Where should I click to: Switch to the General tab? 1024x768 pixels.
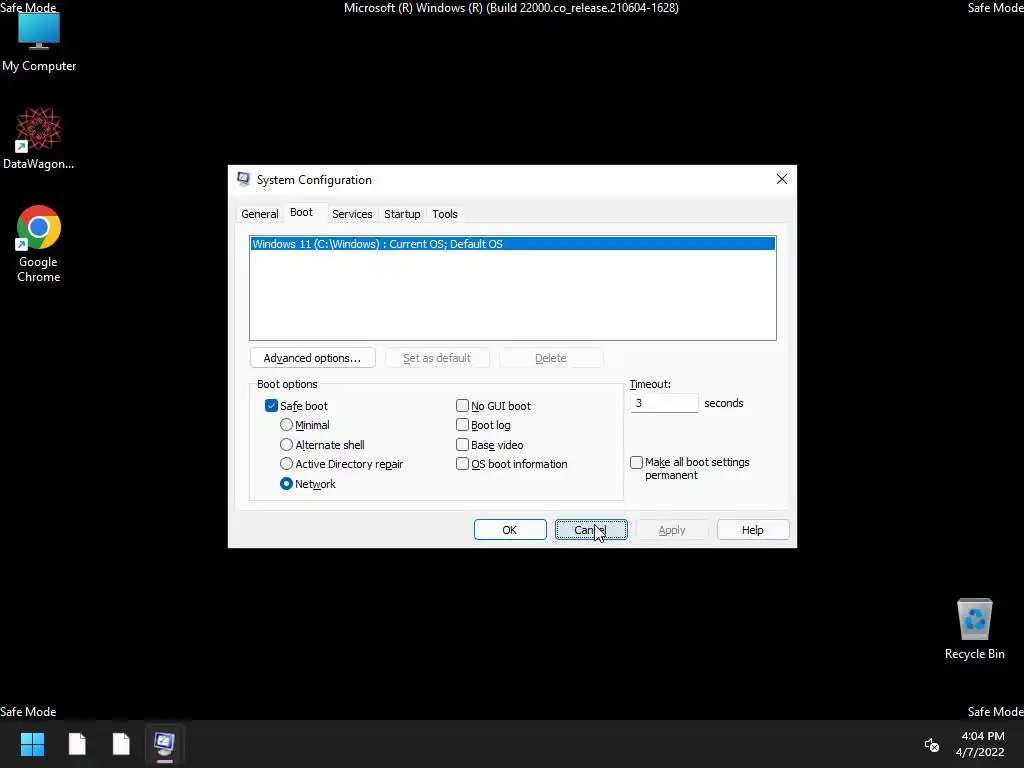pos(259,214)
